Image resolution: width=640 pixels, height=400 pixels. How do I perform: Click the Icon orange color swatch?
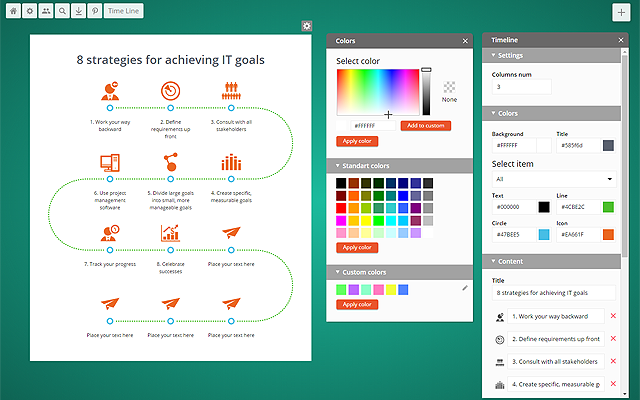pos(608,235)
